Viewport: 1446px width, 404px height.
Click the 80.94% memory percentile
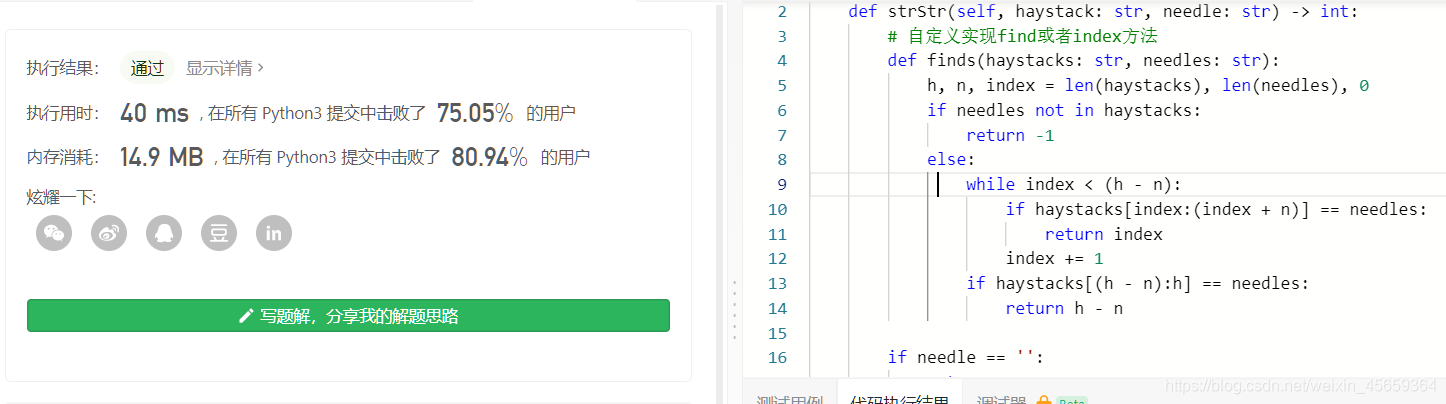489,157
